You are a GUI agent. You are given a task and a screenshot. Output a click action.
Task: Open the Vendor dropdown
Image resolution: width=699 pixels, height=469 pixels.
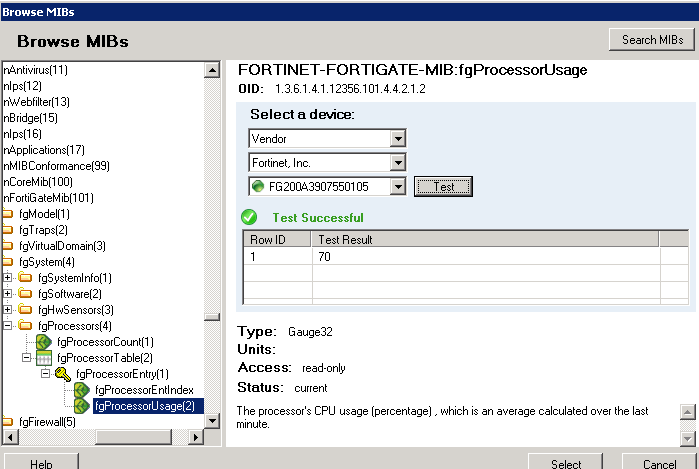coord(398,139)
